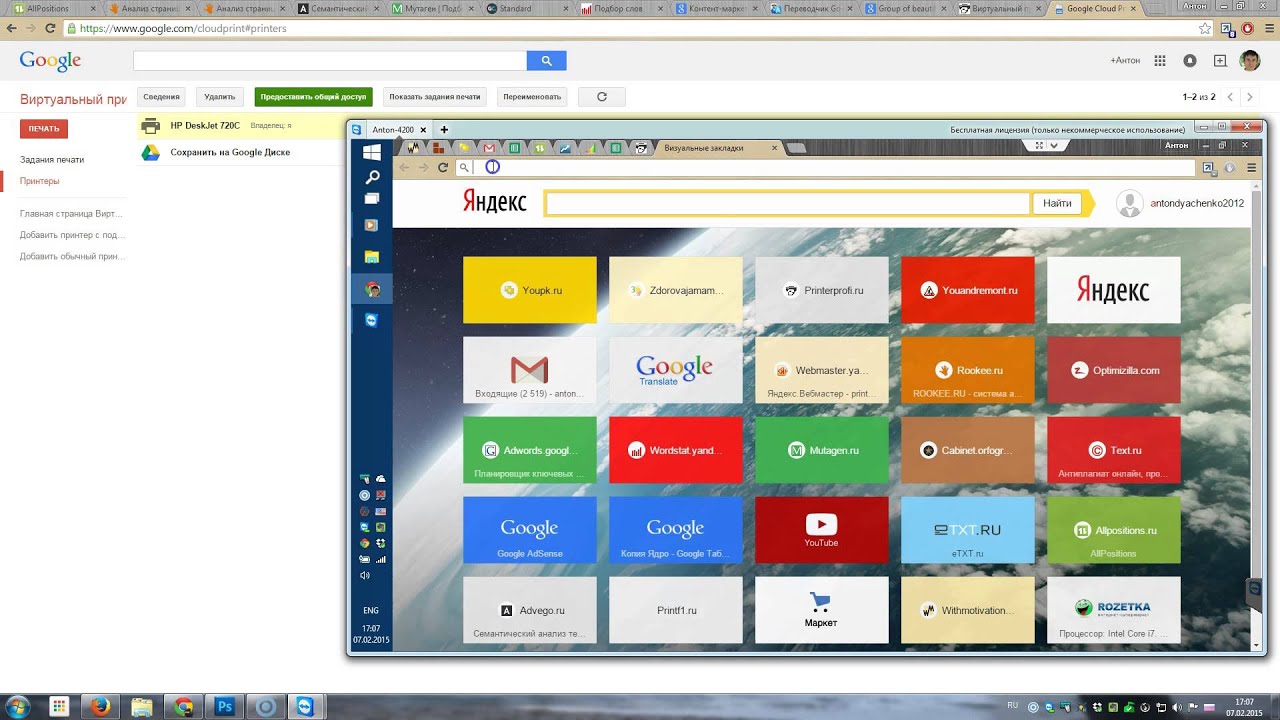Expand the TeamViewer toolbar chevron

pos(1054,145)
